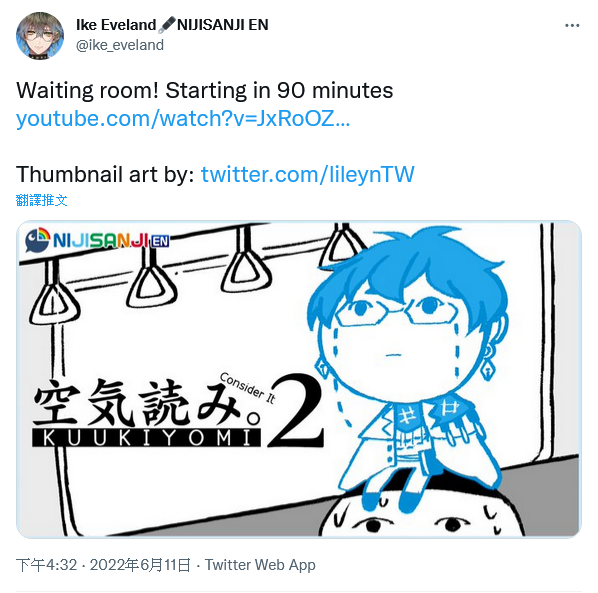Open Ike Eveland's profile avatar
The height and width of the screenshot is (593, 598).
click(40, 36)
